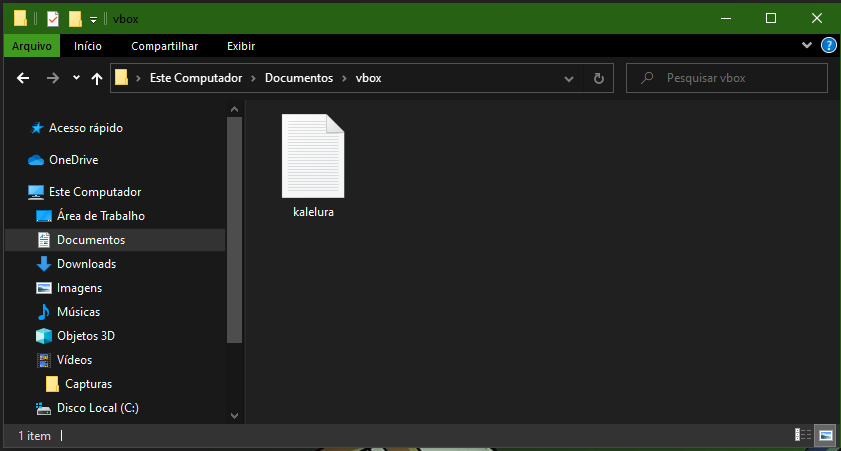The image size is (841, 451).
Task: Open the Arquivo menu
Action: tap(32, 46)
